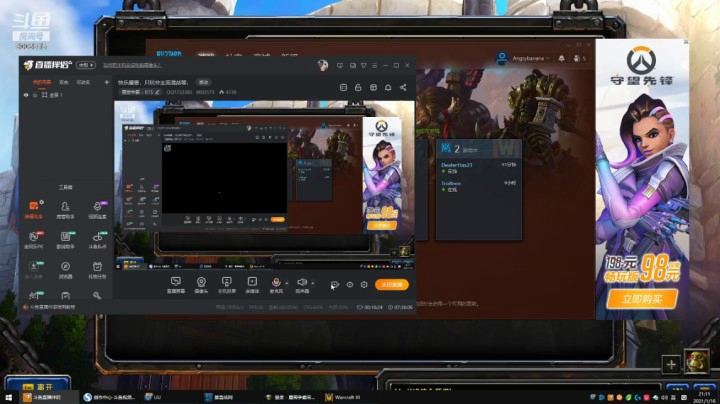Image resolution: width=720 pixels, height=404 pixels.
Task: Select the orange first scene tab
Action: click(x=42, y=82)
